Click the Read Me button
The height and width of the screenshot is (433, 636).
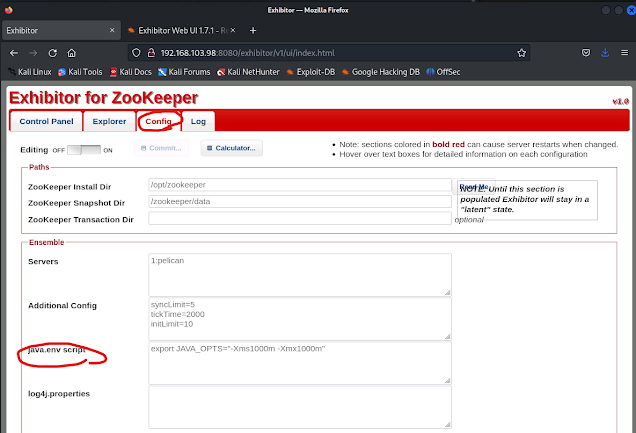pyautogui.click(x=473, y=186)
